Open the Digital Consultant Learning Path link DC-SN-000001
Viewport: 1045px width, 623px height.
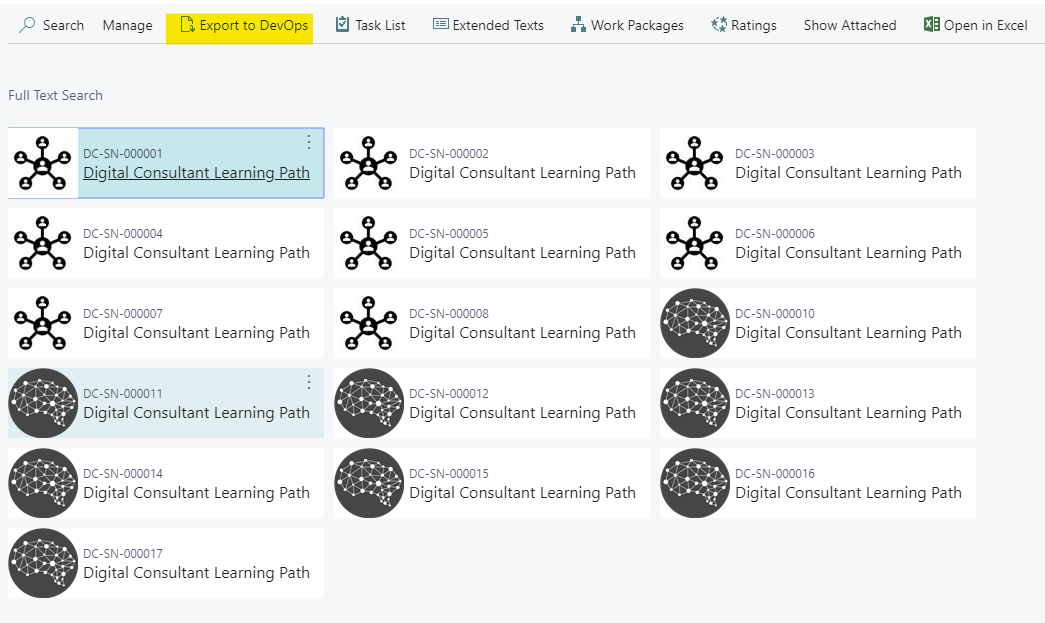pos(196,173)
